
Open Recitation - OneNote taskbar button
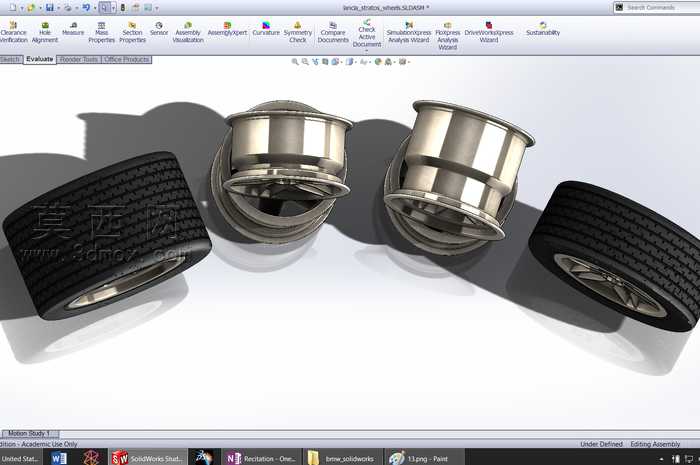point(261,458)
